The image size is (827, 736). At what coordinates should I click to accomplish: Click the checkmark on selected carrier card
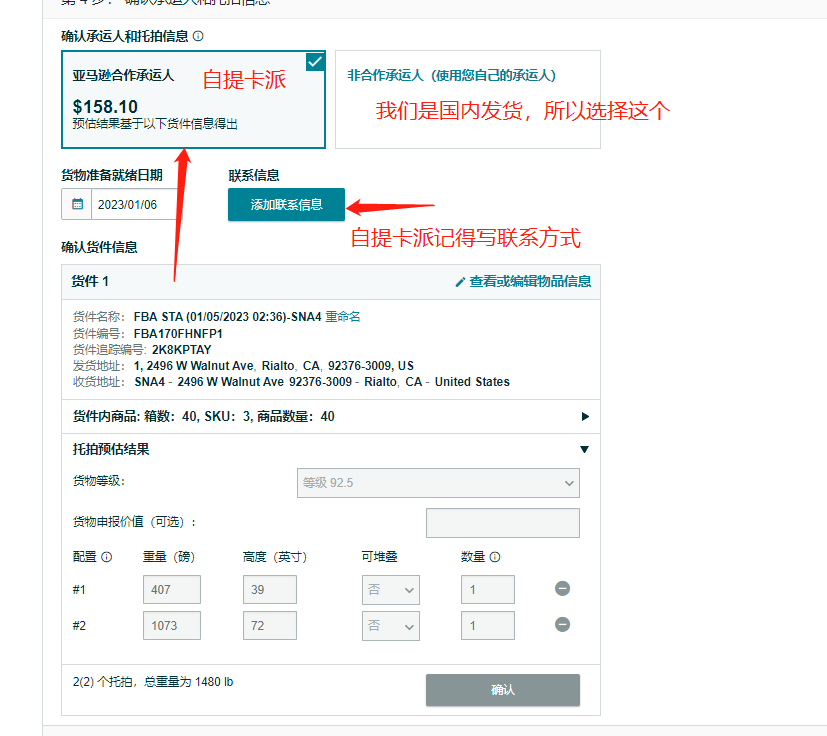[315, 62]
